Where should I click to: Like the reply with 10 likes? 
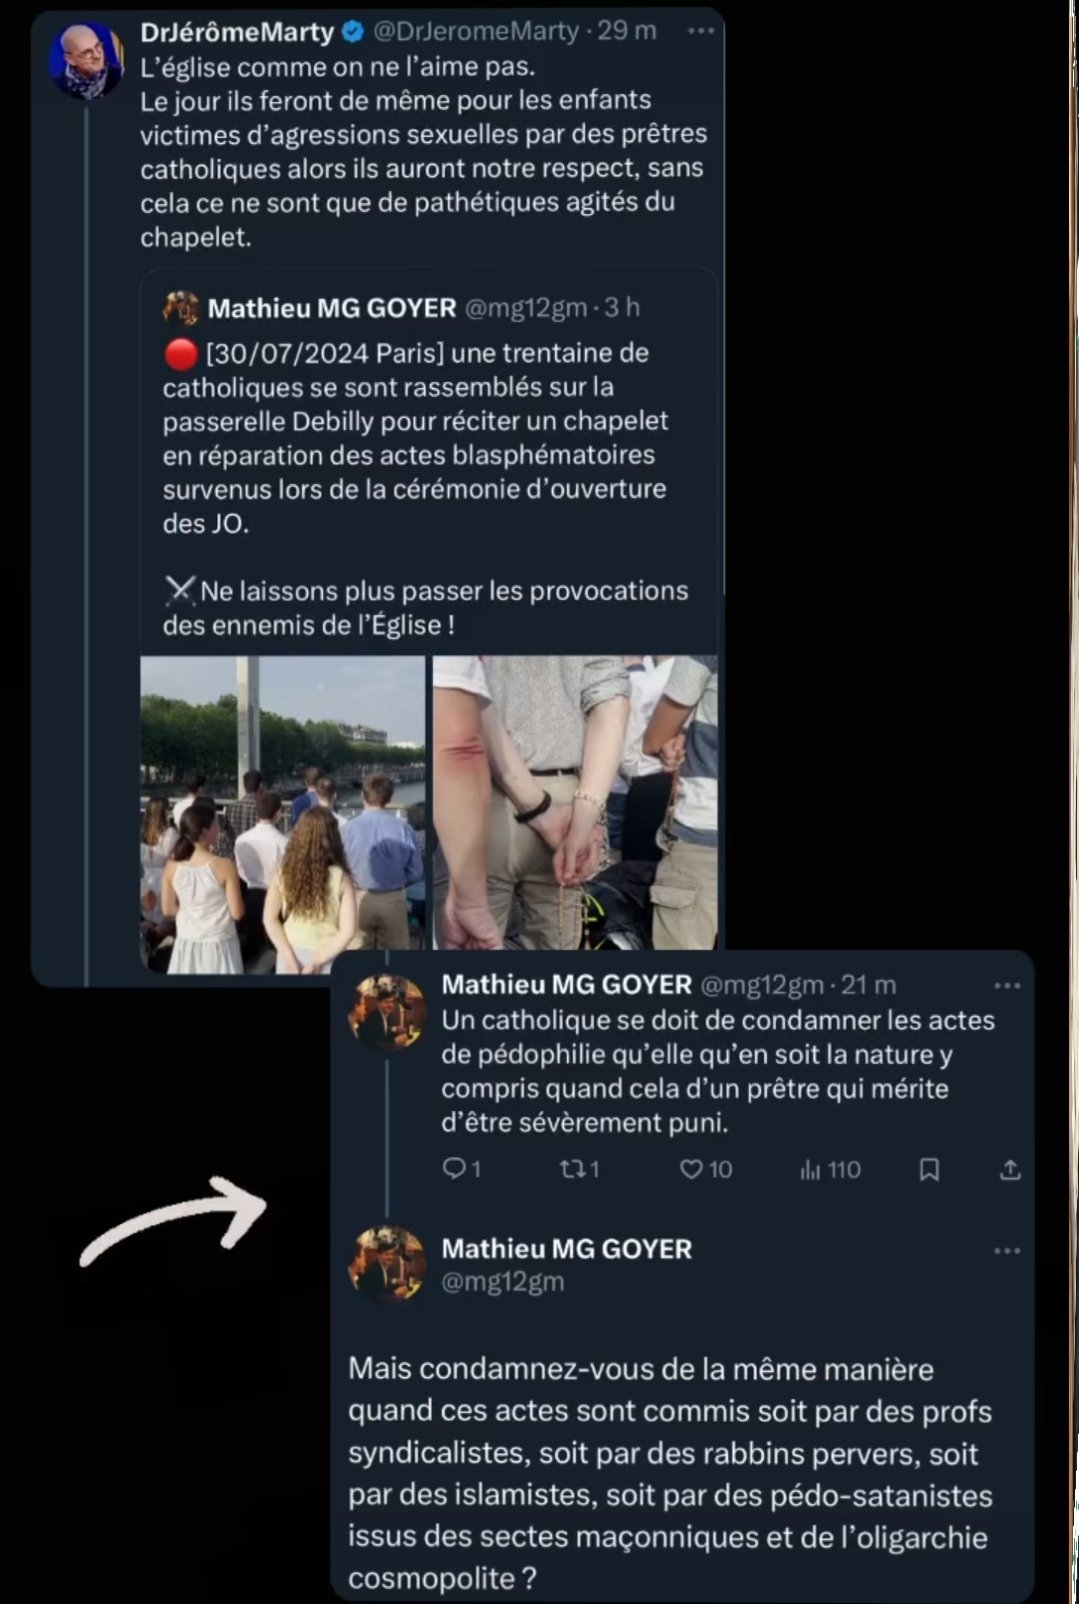(691, 1168)
